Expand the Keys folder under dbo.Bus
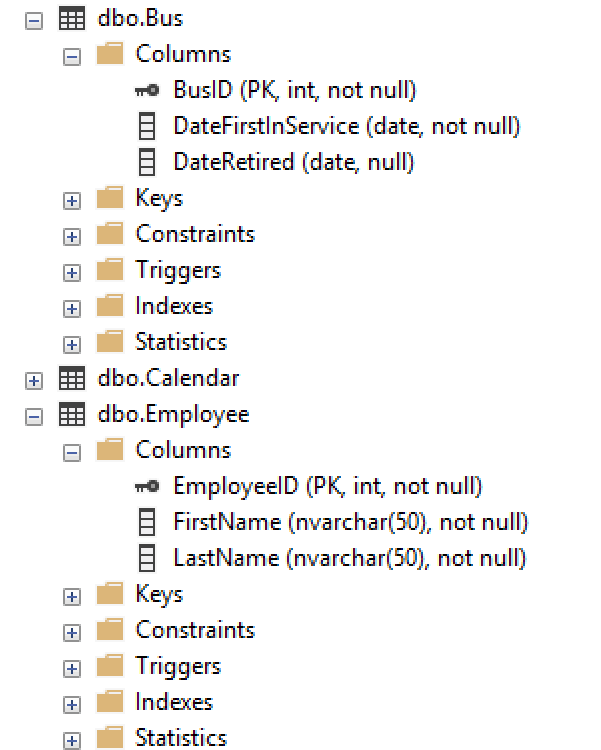The image size is (601, 750). tap(72, 200)
